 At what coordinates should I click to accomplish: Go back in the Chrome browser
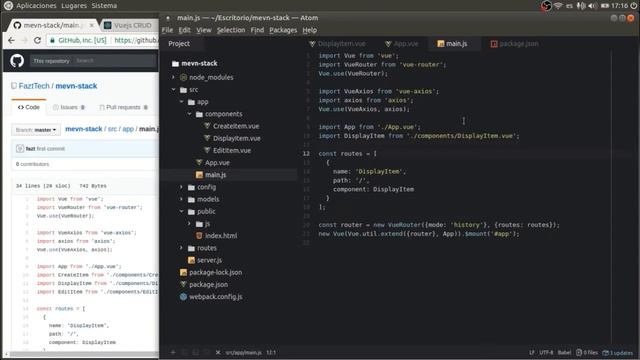pyautogui.click(x=11, y=40)
